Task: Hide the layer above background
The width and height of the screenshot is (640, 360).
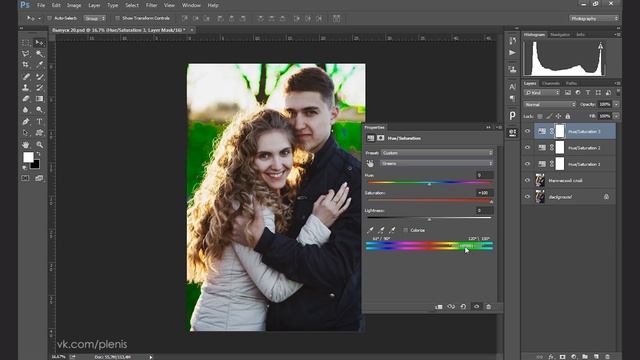Action: click(527, 180)
